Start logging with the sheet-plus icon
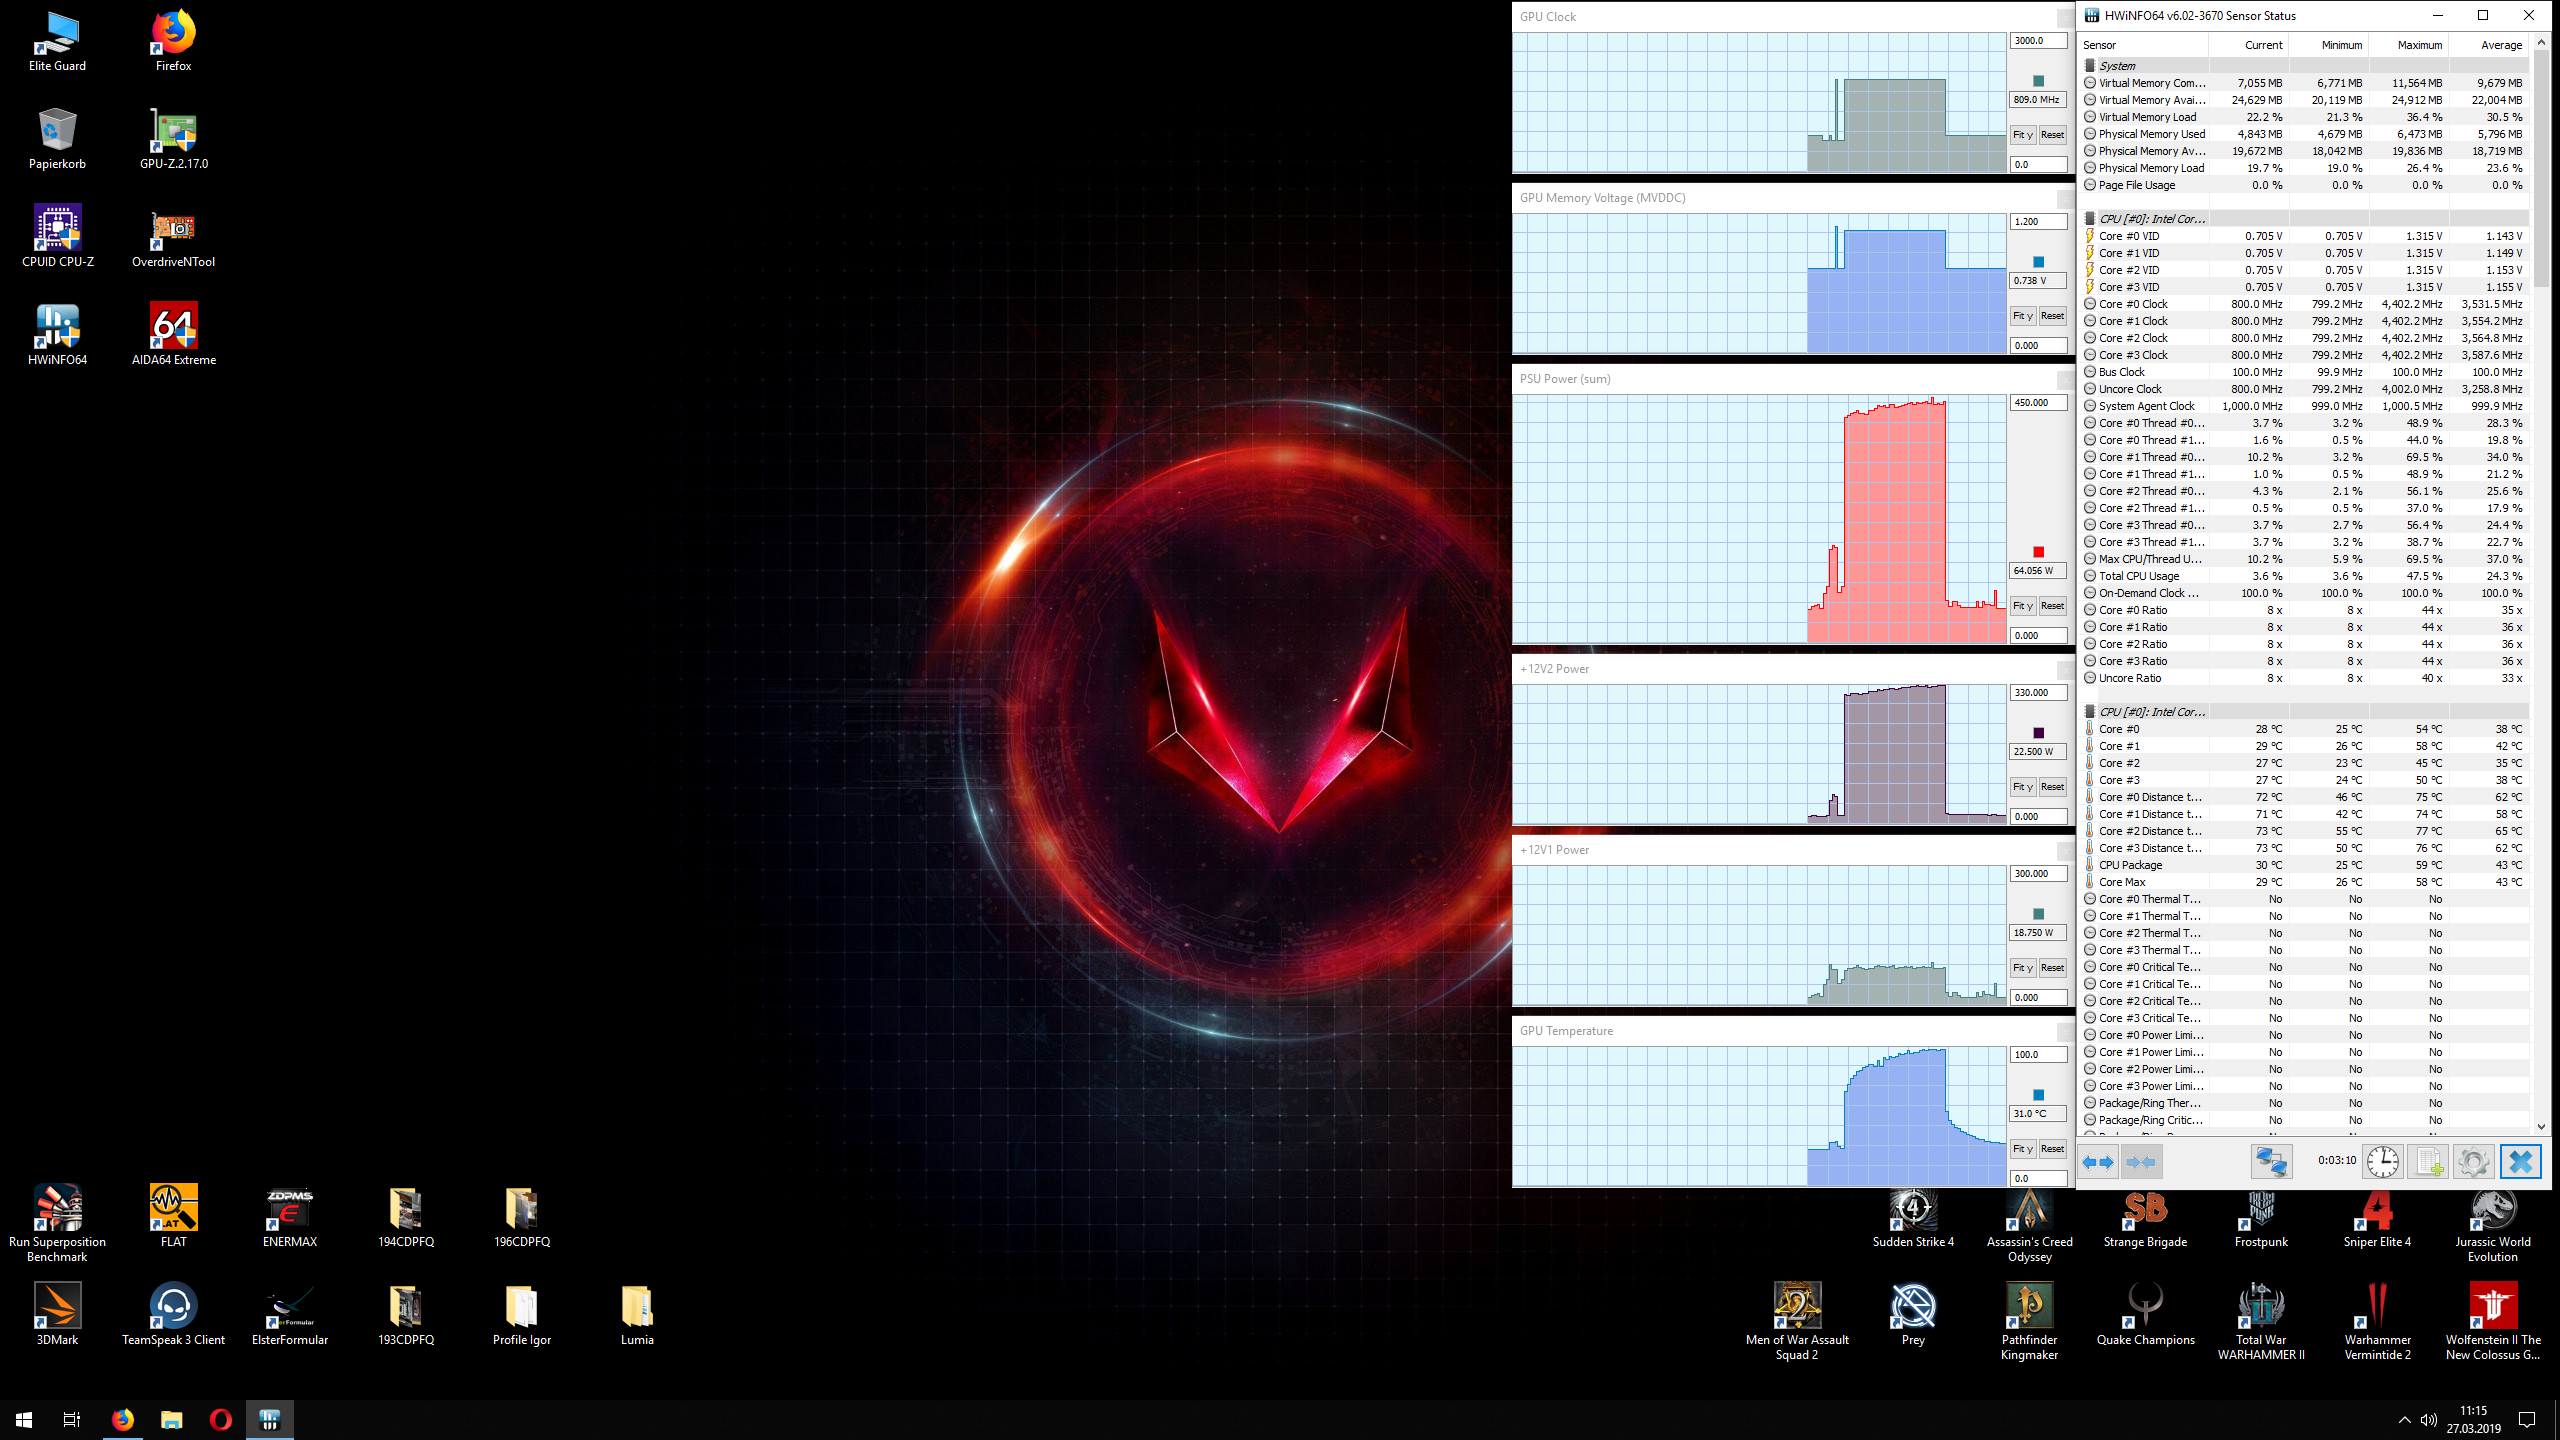Image resolution: width=2560 pixels, height=1440 pixels. (2428, 1162)
